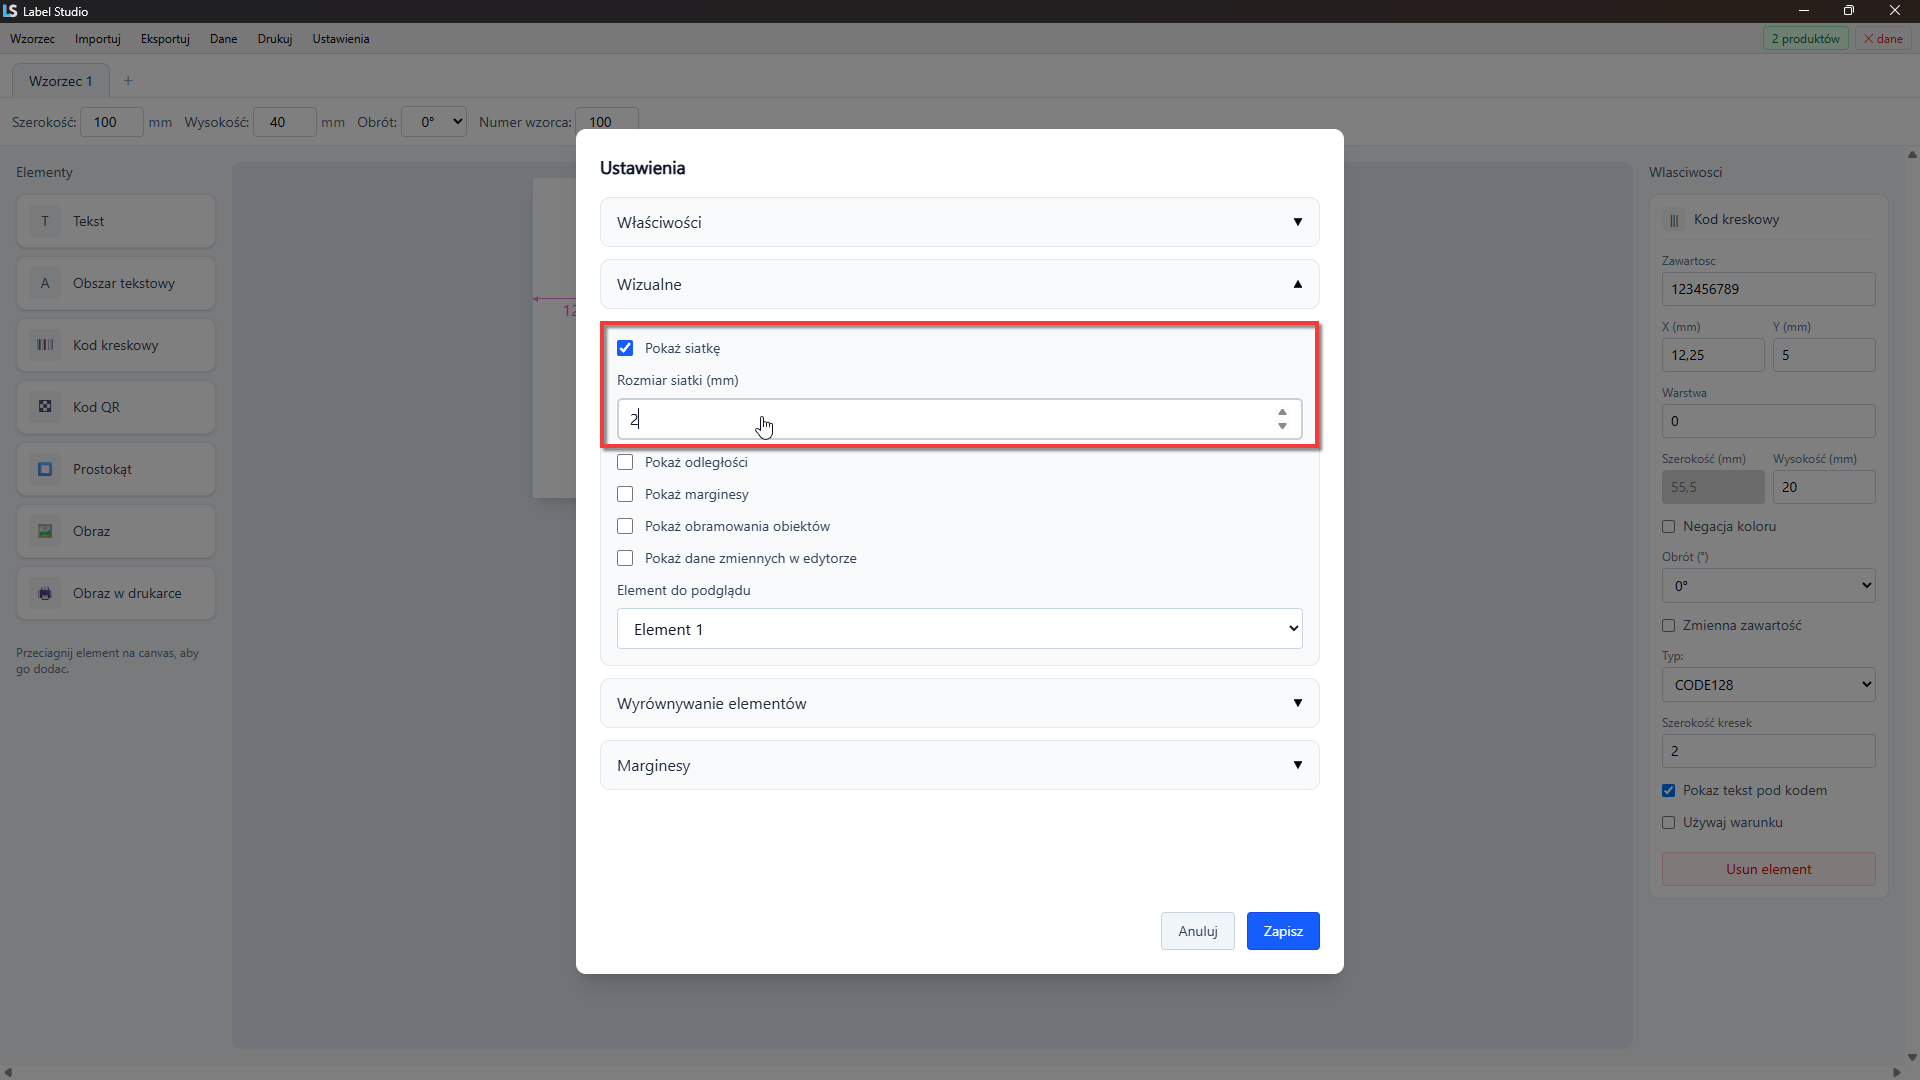Image resolution: width=1920 pixels, height=1080 pixels.
Task: Tick Pokaż obramowania obiektów checkbox
Action: 625,526
